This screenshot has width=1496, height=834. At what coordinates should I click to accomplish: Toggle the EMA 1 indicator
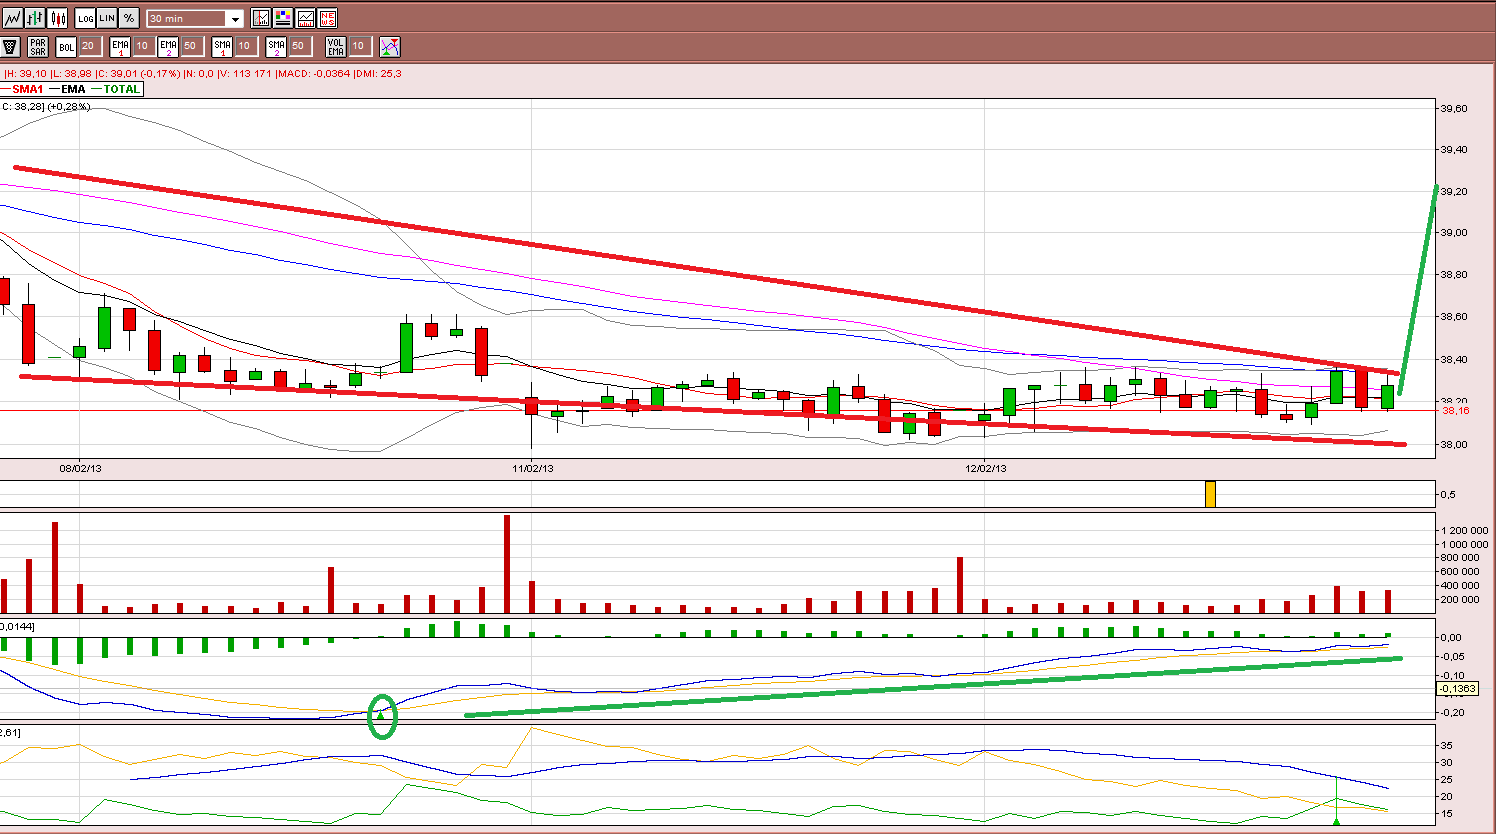point(120,46)
